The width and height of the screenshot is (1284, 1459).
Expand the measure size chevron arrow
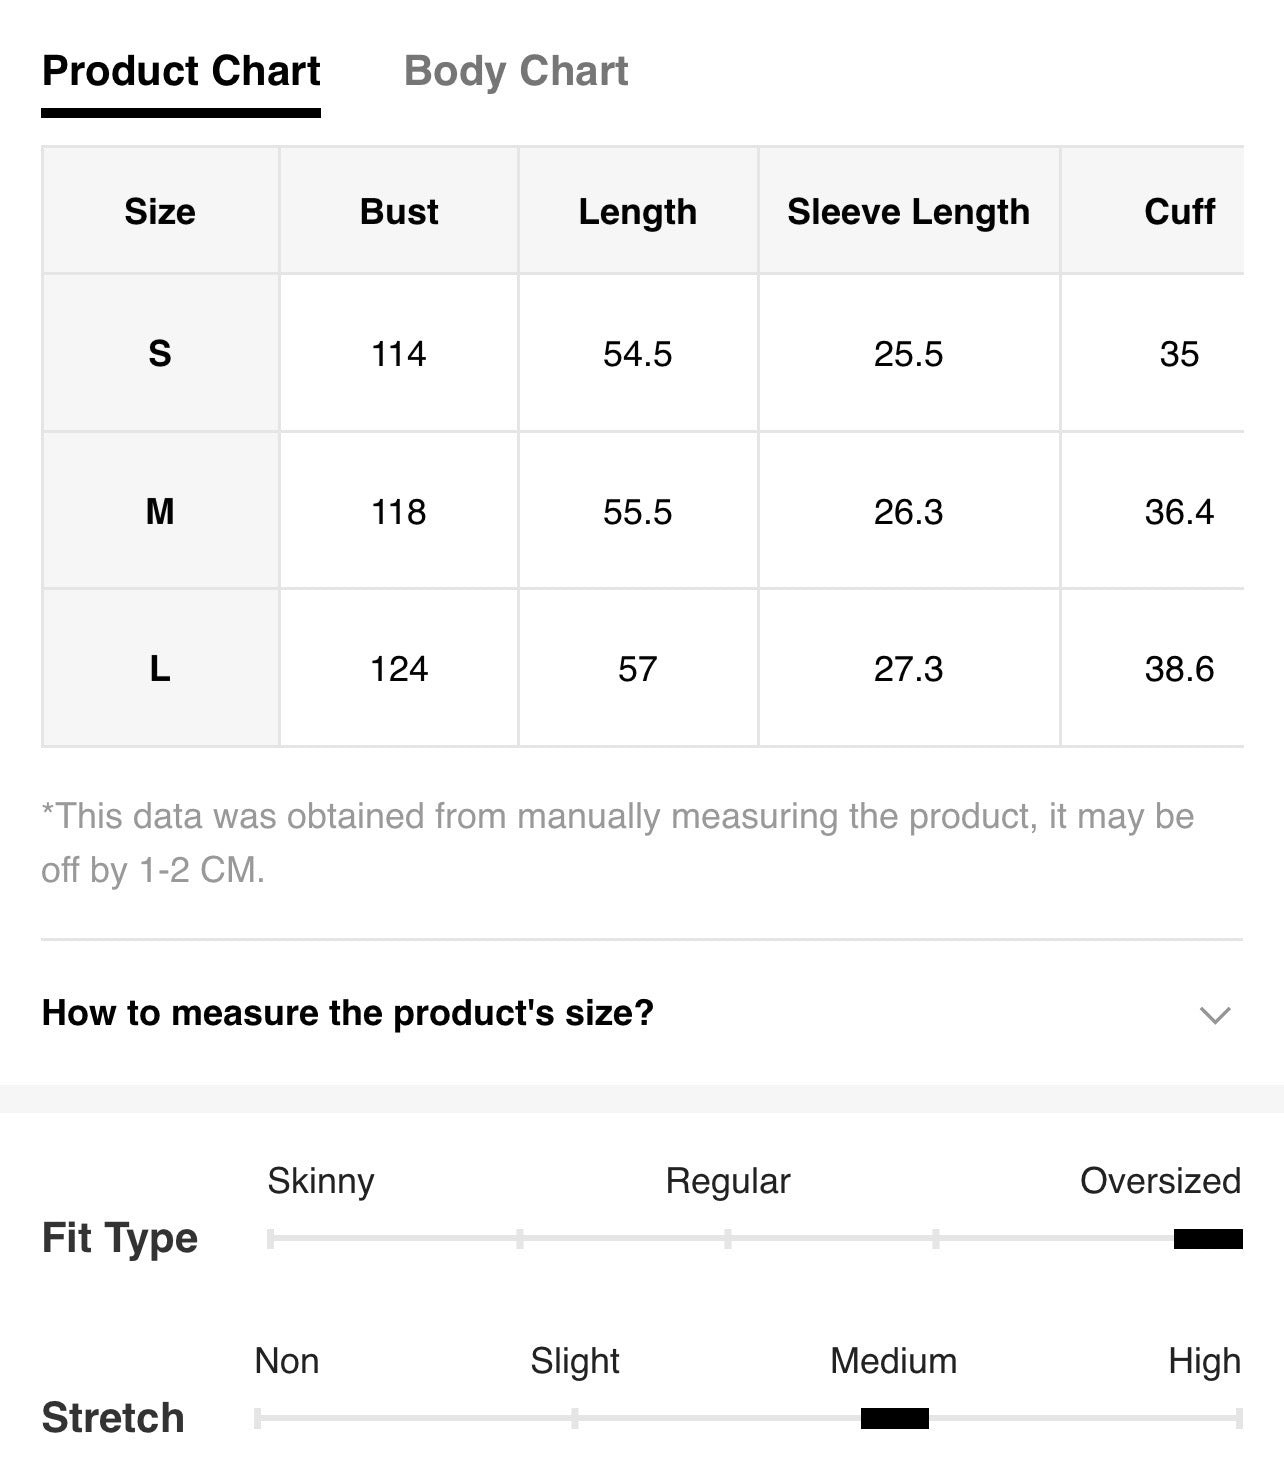coord(1214,1015)
